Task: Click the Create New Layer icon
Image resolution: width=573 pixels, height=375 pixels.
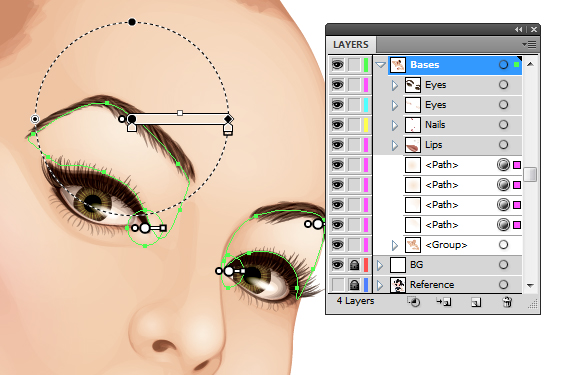Action: pyautogui.click(x=476, y=302)
